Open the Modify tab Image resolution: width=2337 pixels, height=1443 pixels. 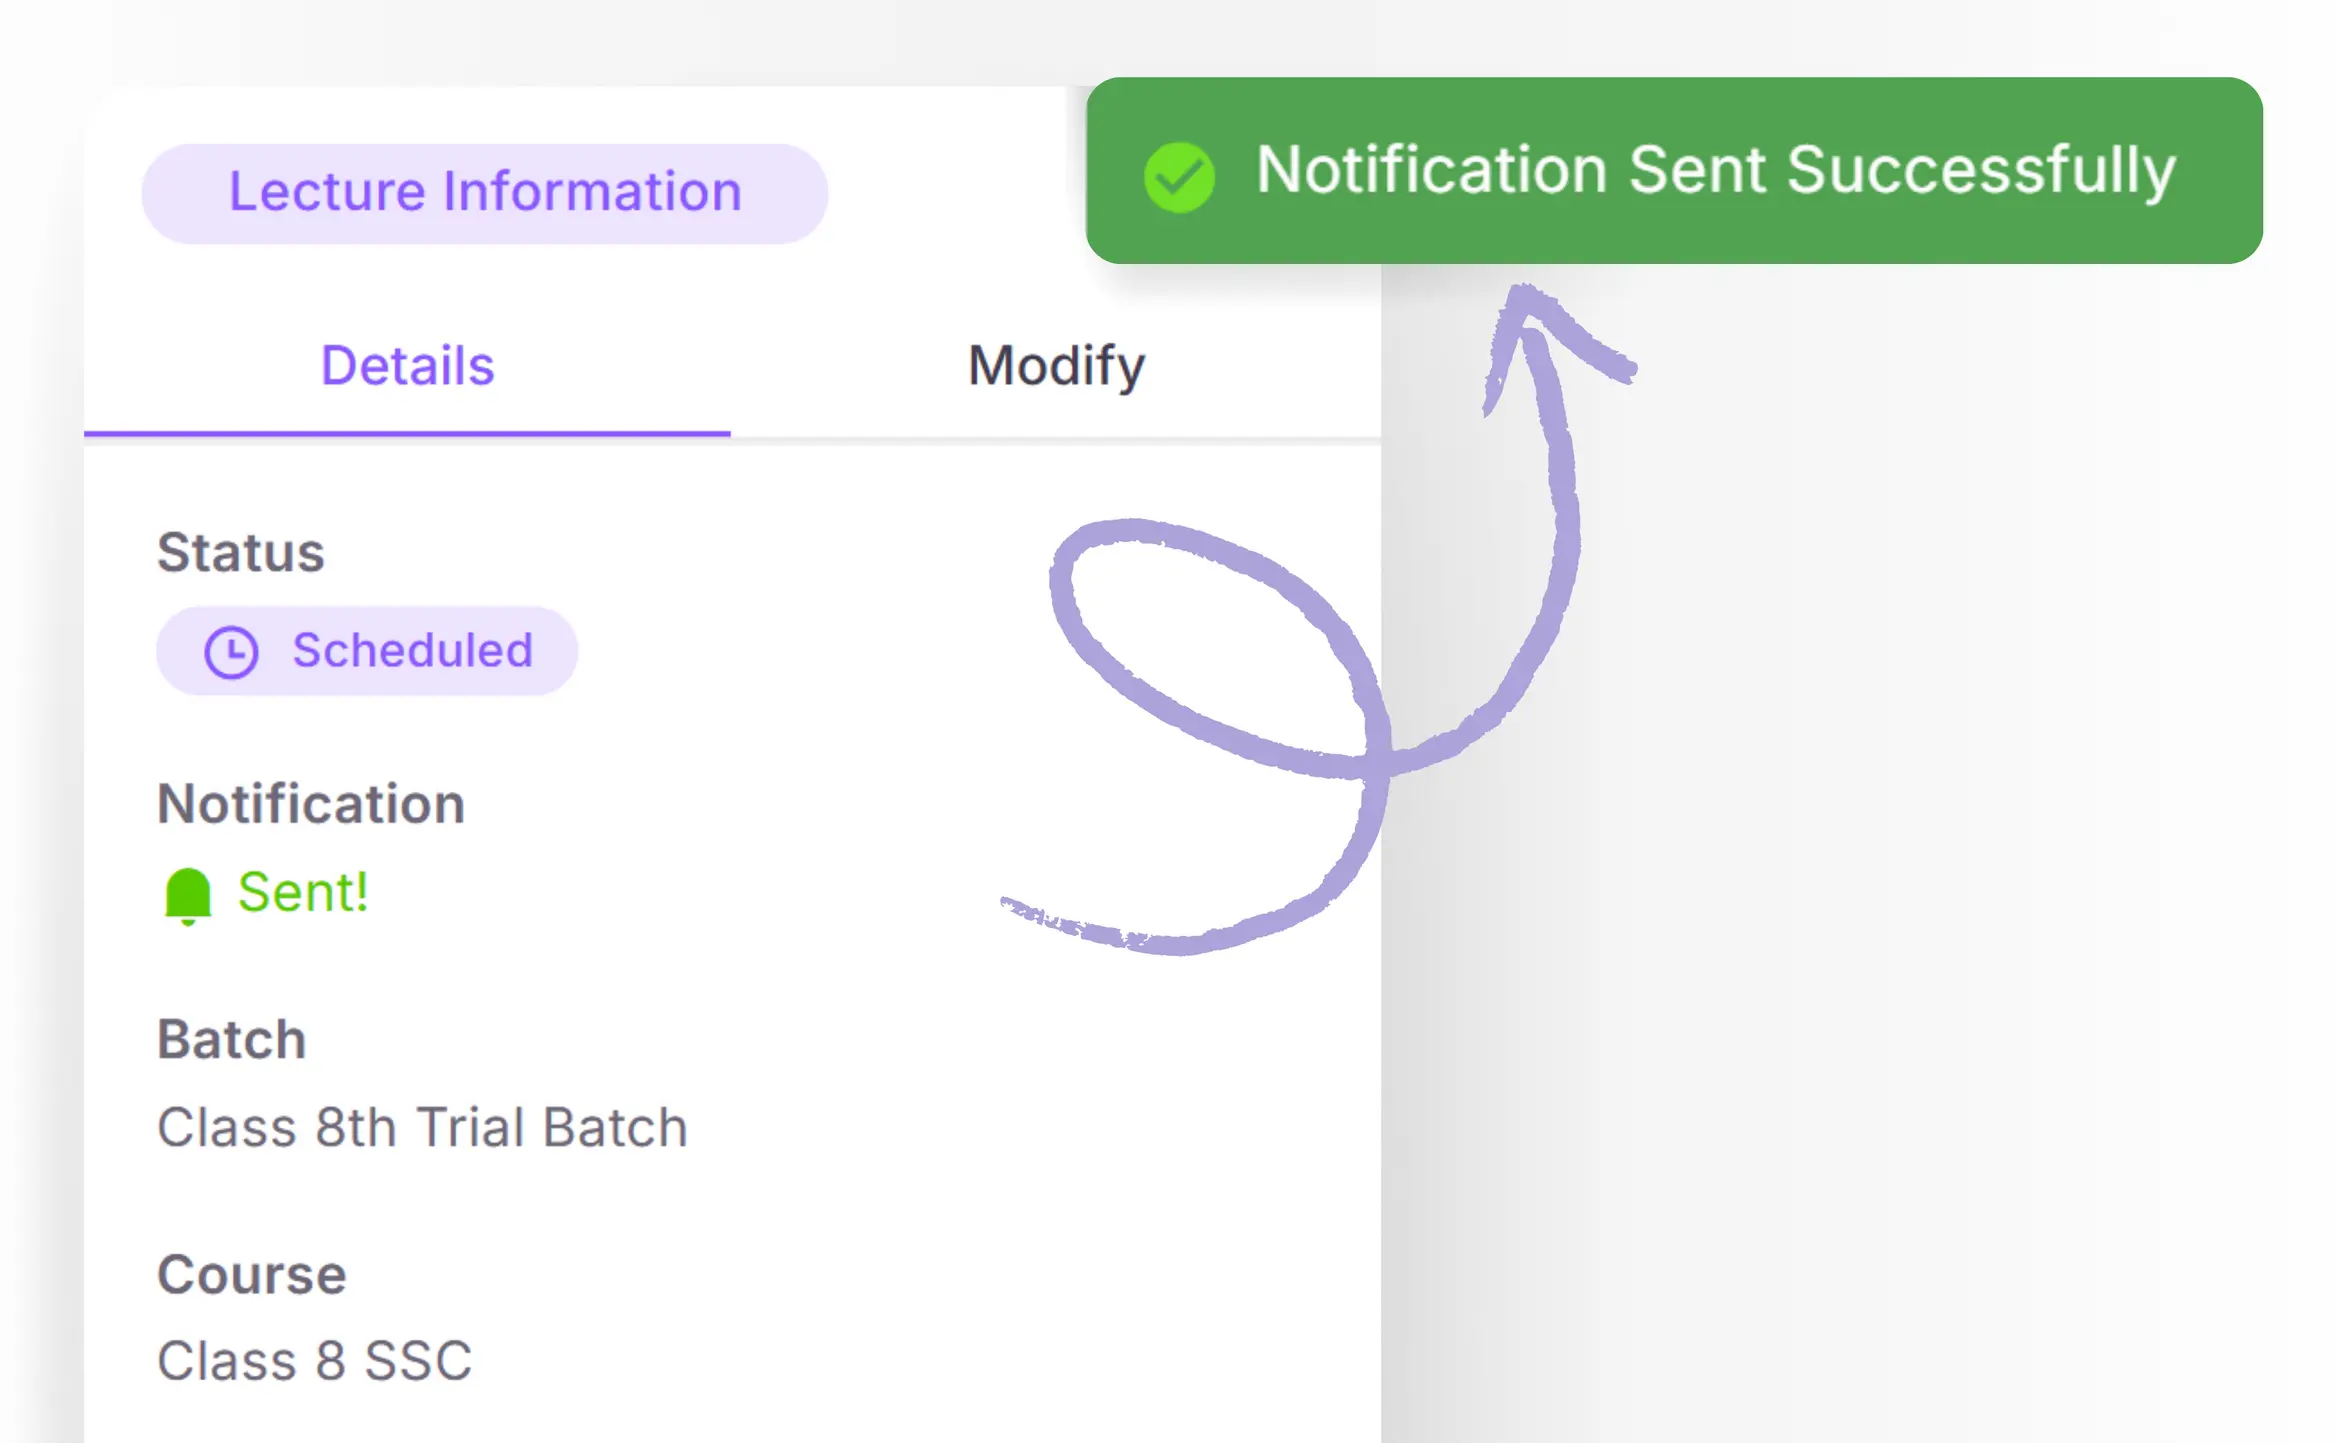click(1055, 365)
